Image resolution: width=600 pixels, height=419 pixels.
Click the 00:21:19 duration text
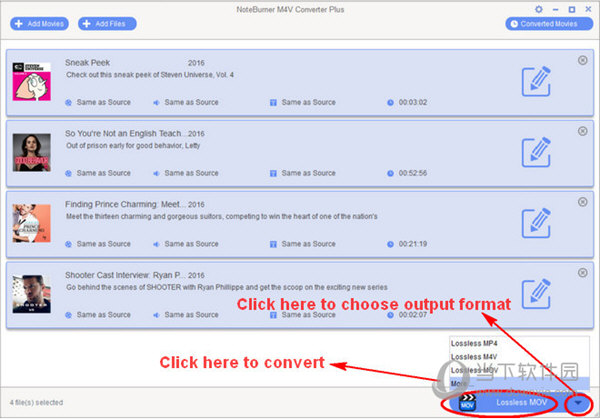413,244
